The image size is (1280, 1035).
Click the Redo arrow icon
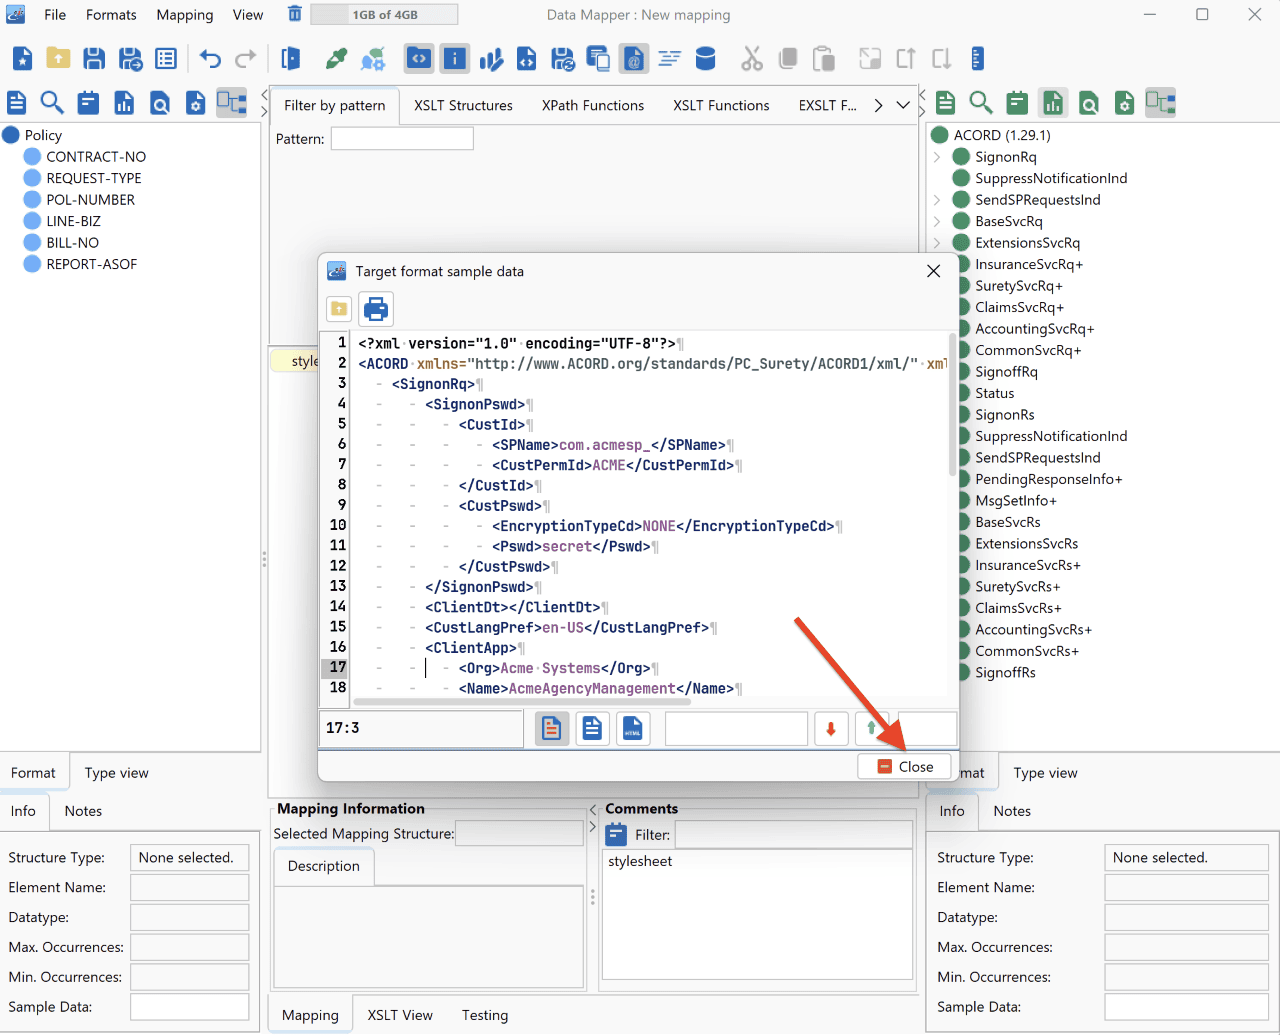pos(245,59)
